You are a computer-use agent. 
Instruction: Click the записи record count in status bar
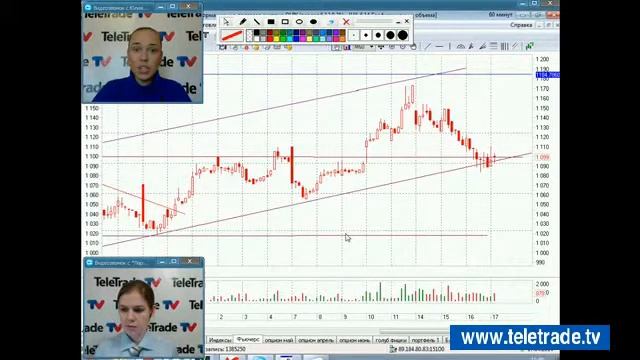tap(225, 349)
